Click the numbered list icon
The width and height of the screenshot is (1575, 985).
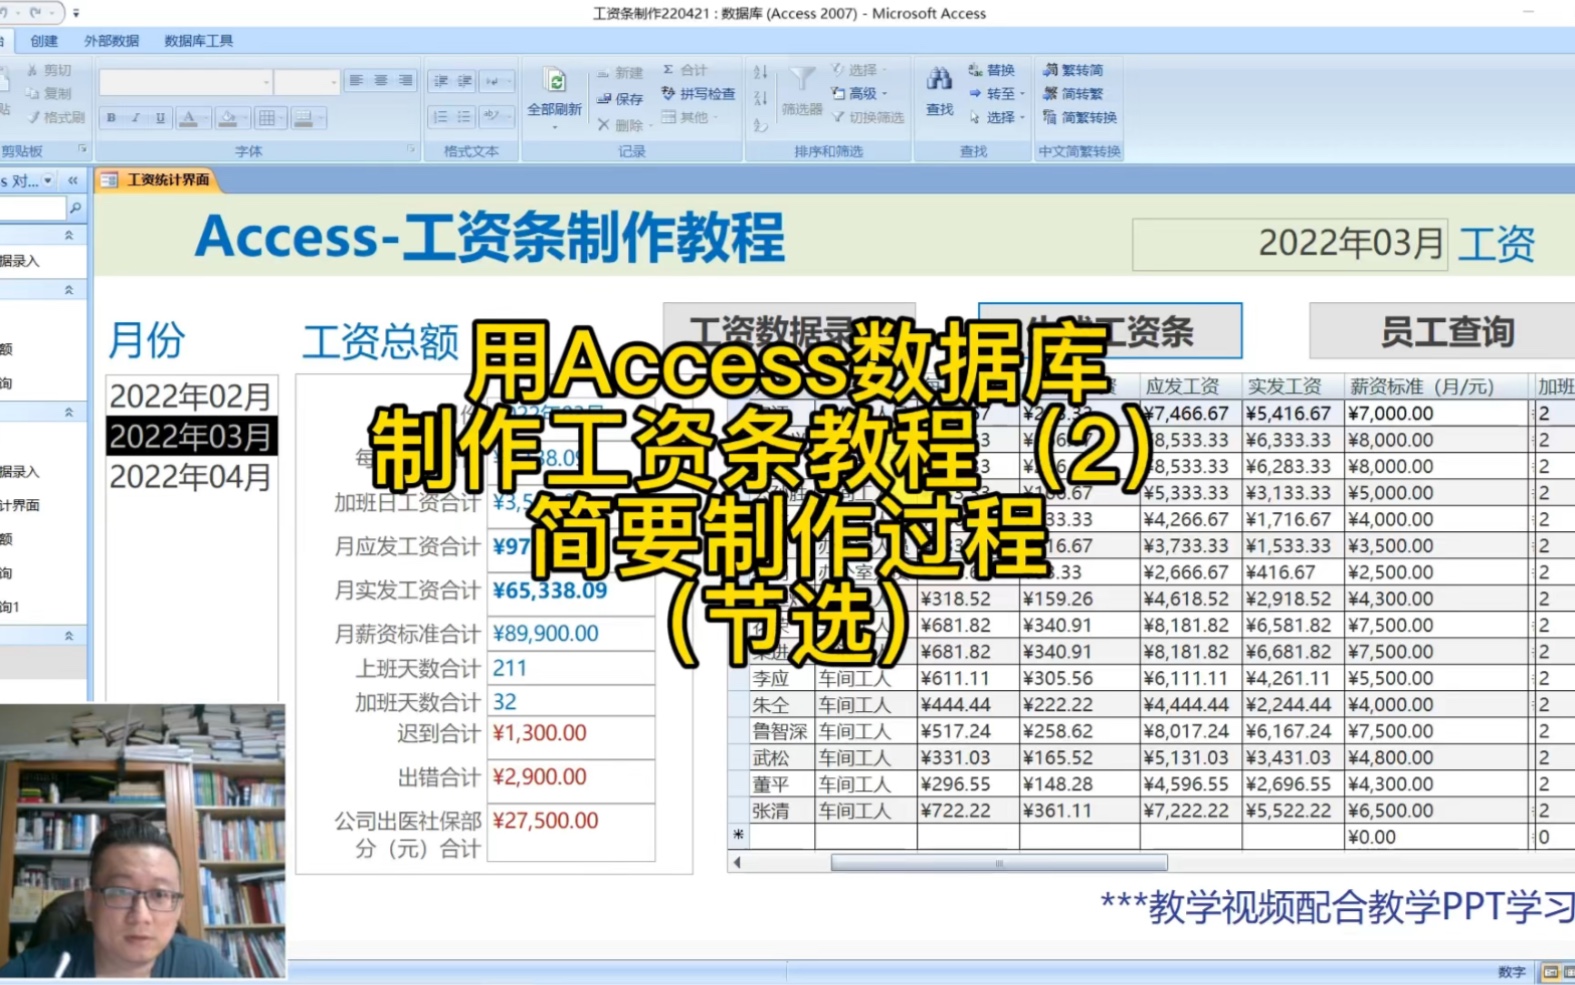coord(441,117)
